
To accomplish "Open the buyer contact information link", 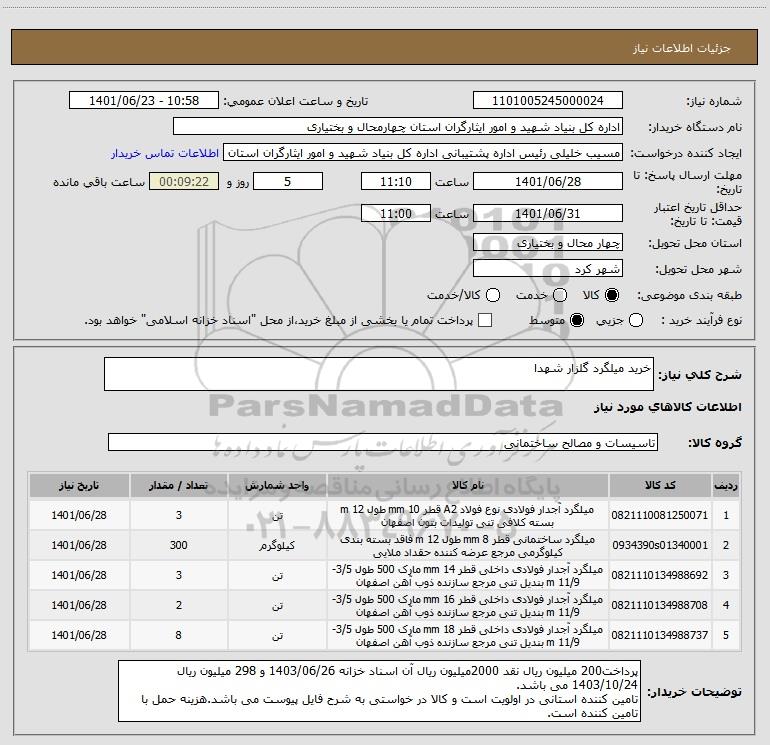I will click(165, 153).
